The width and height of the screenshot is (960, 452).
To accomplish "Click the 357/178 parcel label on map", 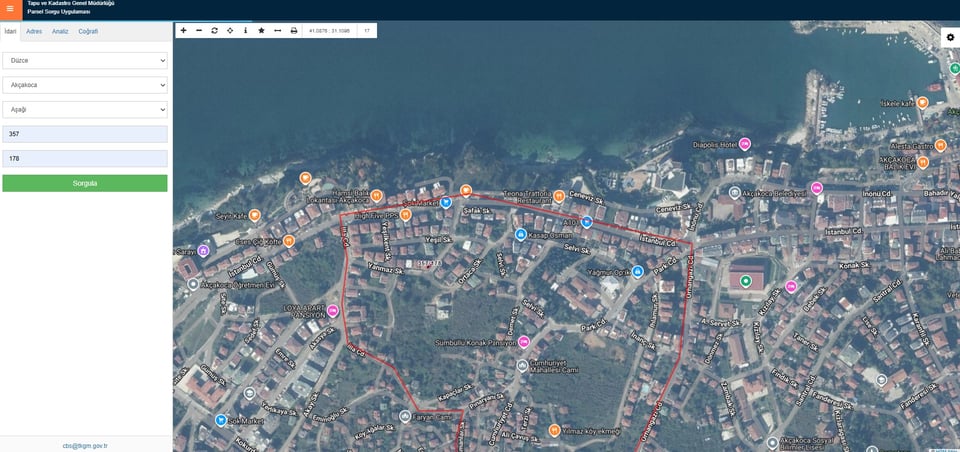I will coord(430,263).
